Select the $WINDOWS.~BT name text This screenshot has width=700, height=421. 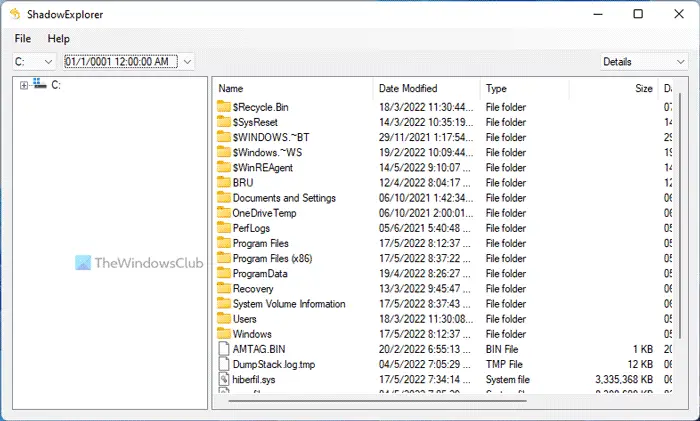271,138
